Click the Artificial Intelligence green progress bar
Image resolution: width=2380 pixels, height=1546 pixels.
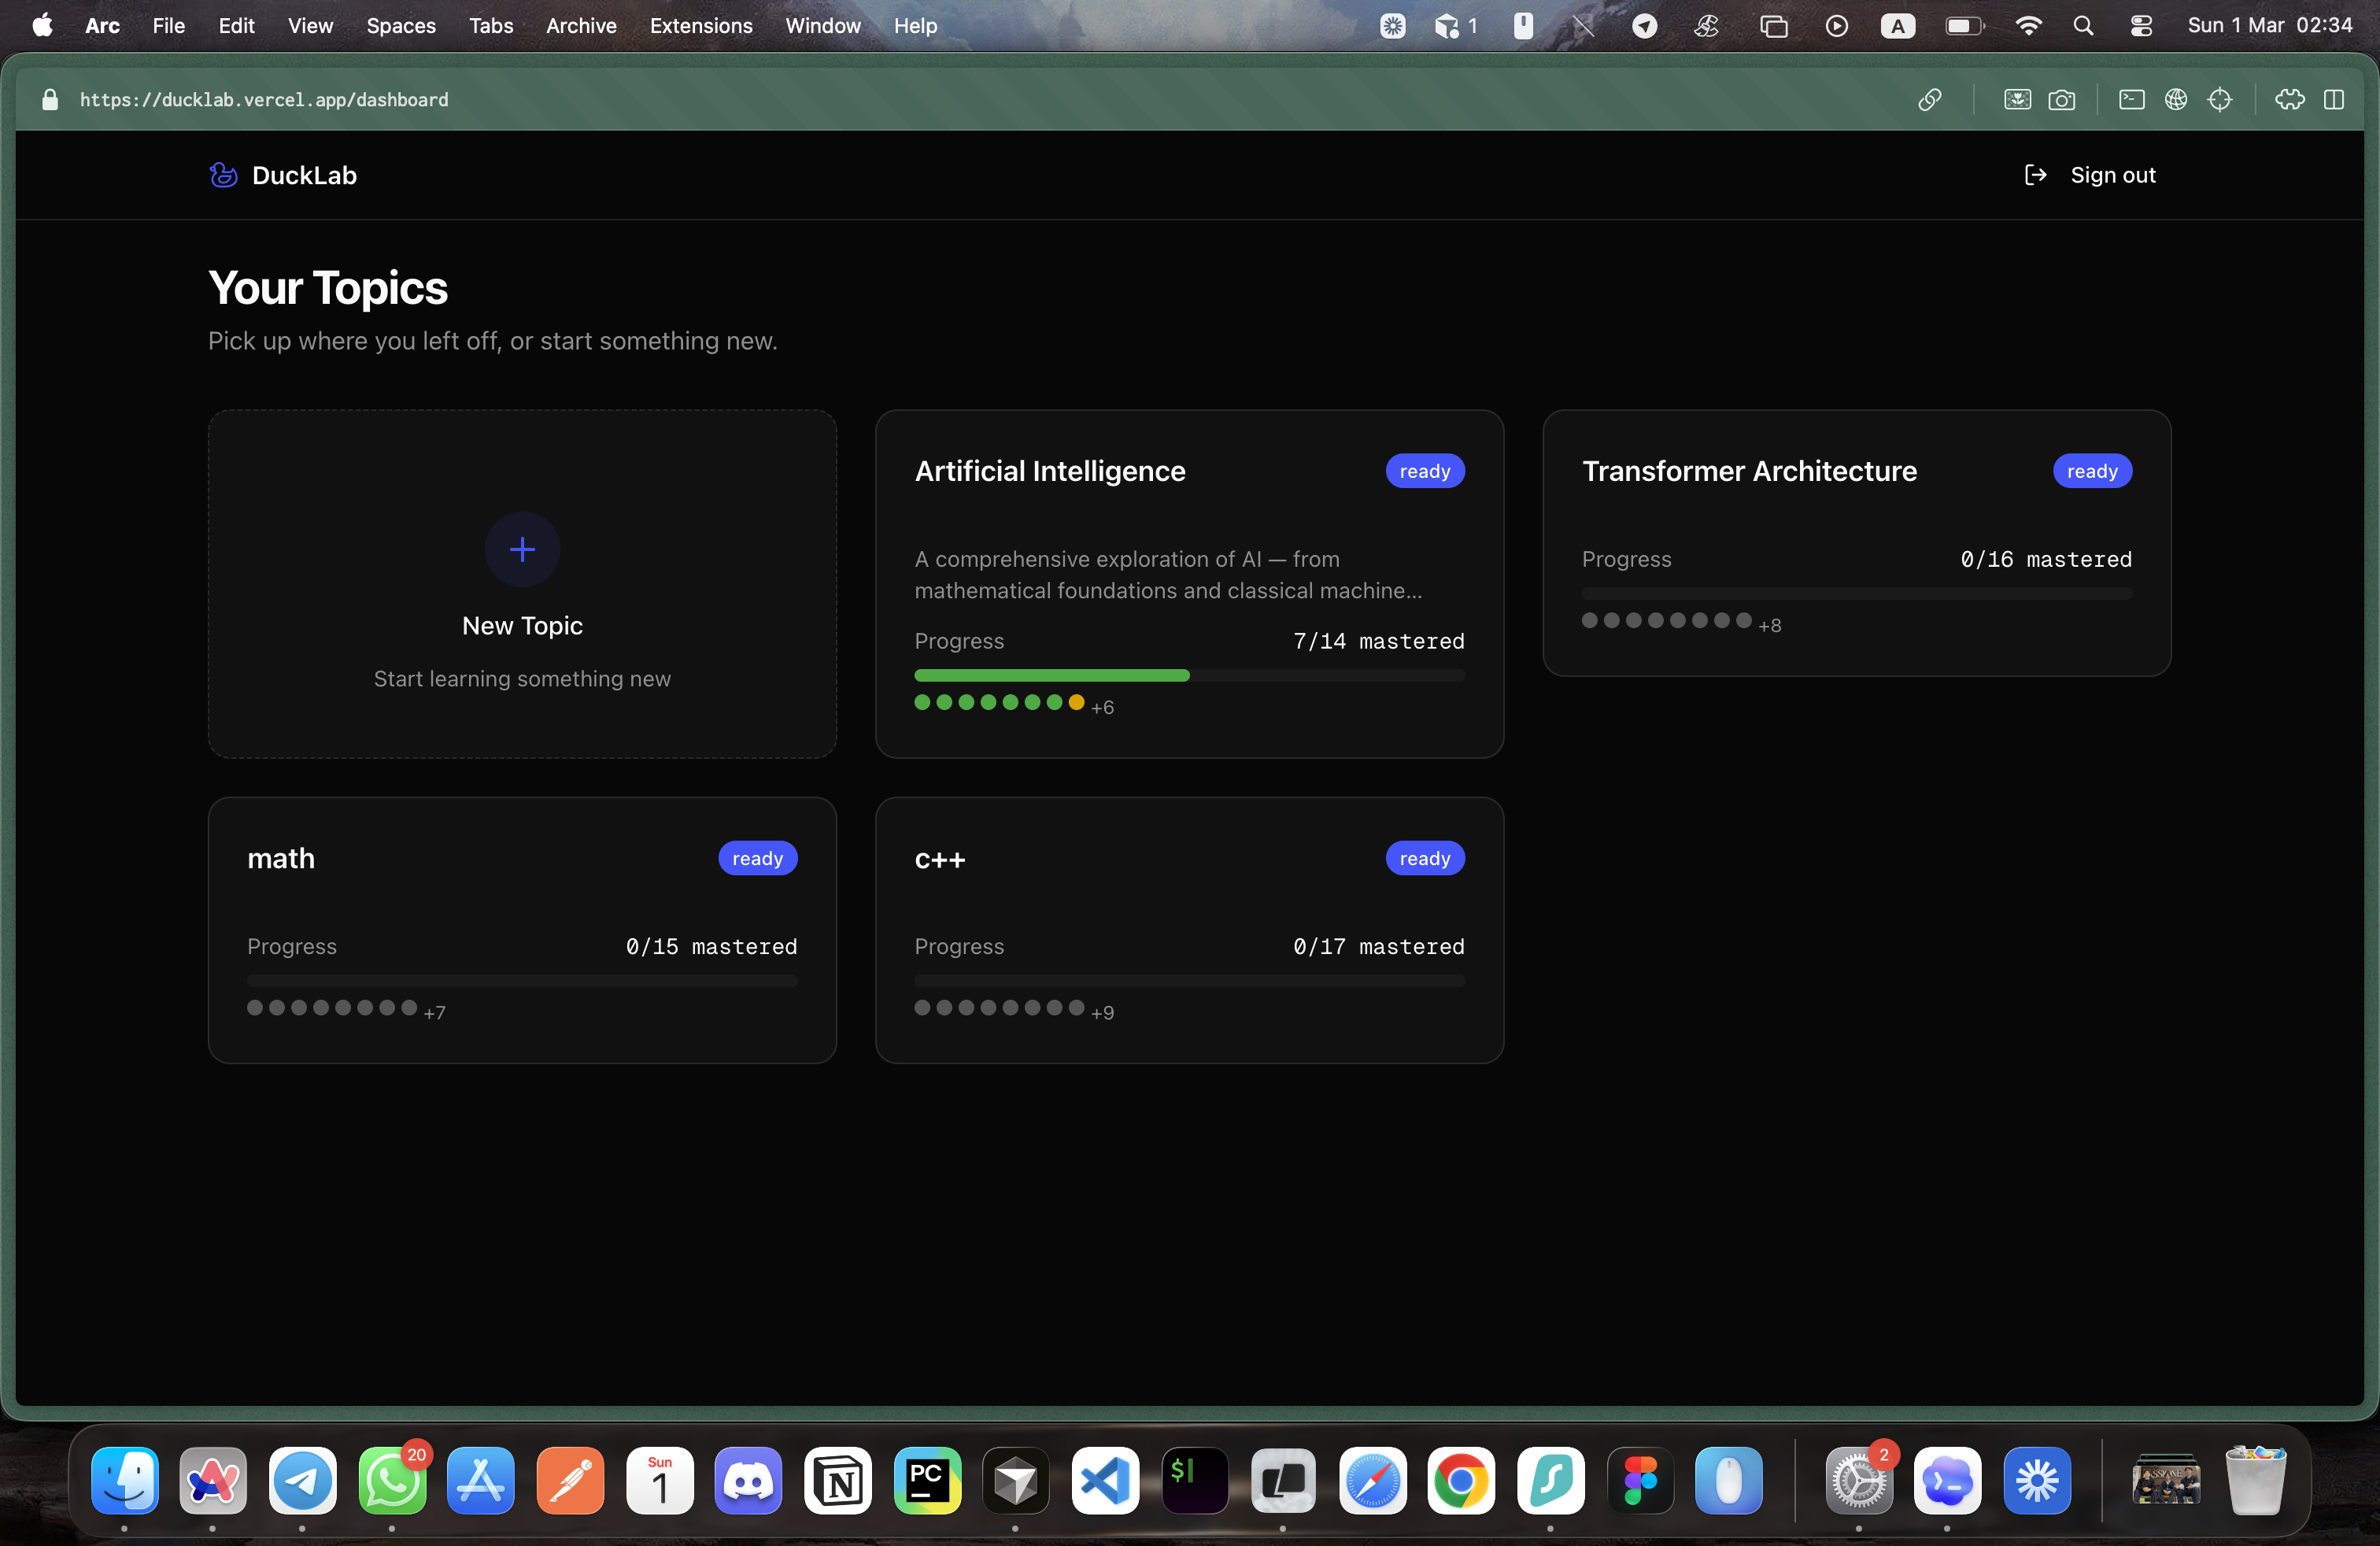(1051, 676)
